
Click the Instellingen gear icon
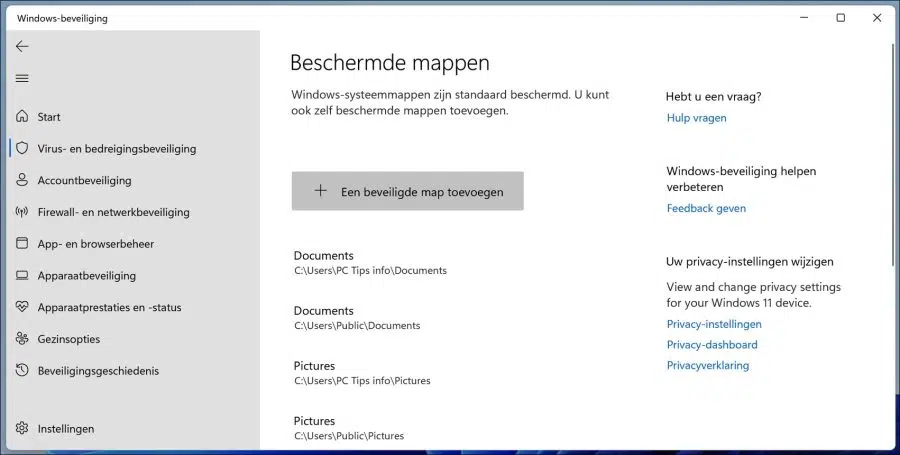pyautogui.click(x=22, y=428)
